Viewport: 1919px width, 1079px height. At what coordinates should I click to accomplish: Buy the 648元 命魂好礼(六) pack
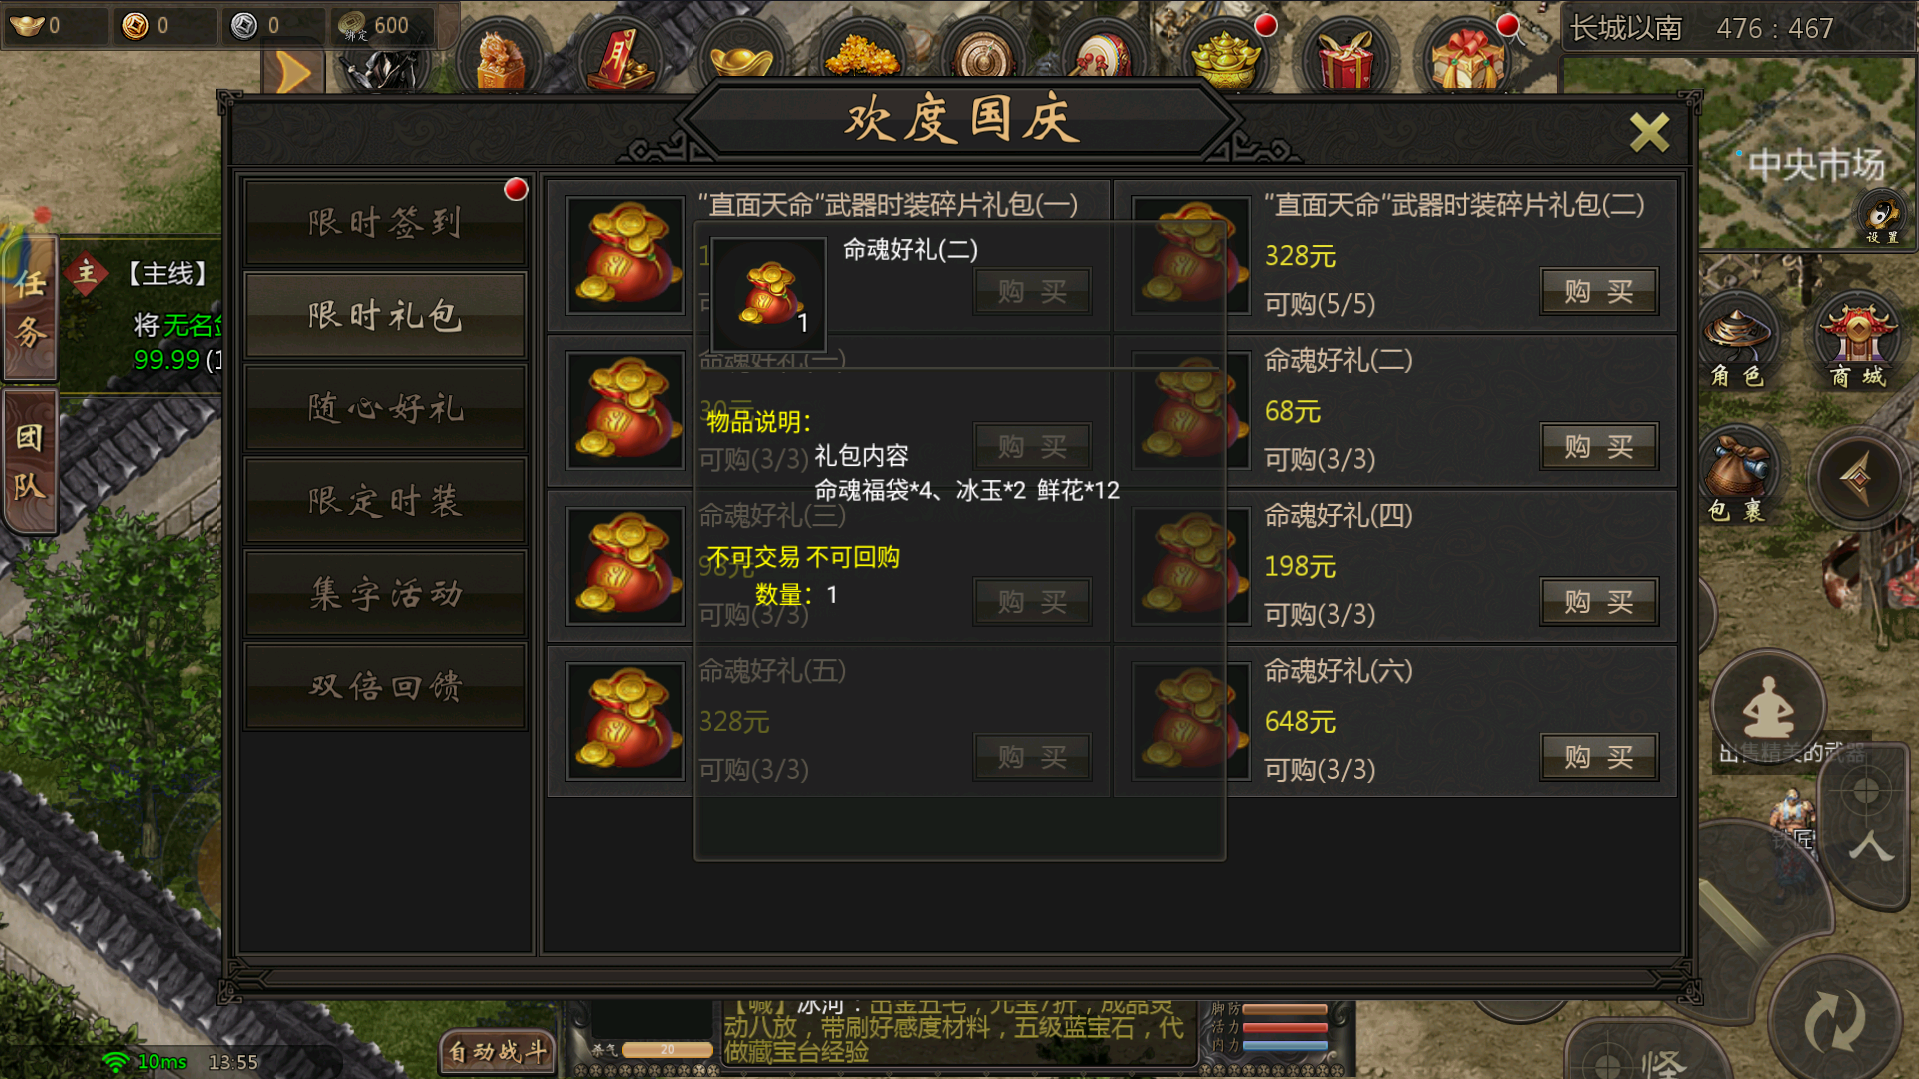(1598, 756)
